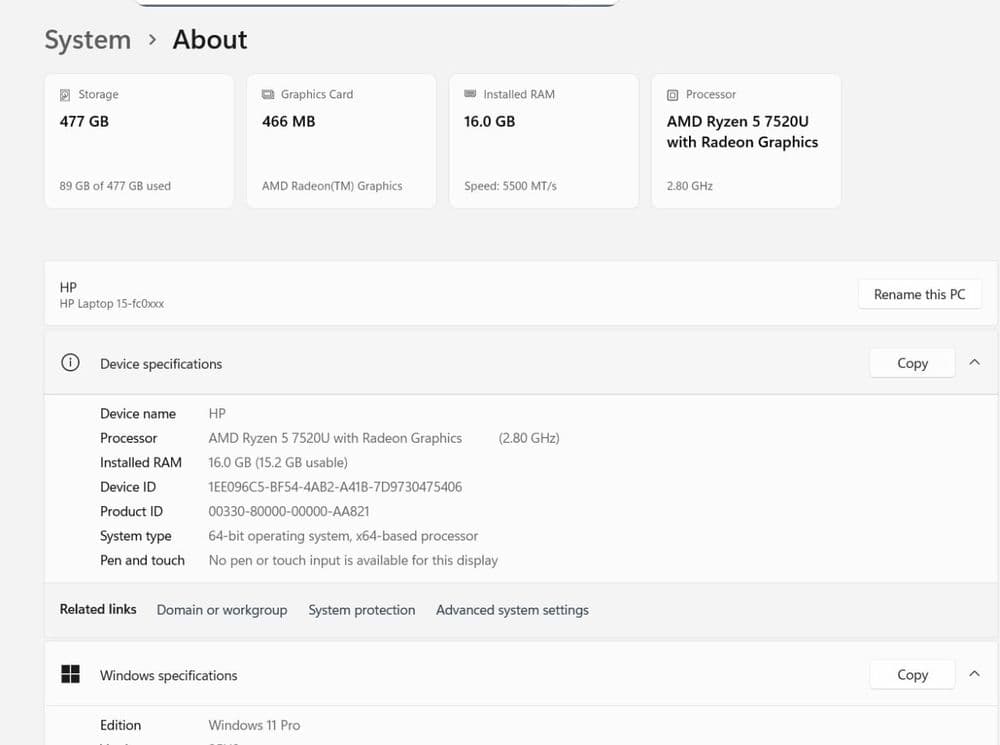Click Rename this PC button
The width and height of the screenshot is (1000, 745).
coord(920,295)
